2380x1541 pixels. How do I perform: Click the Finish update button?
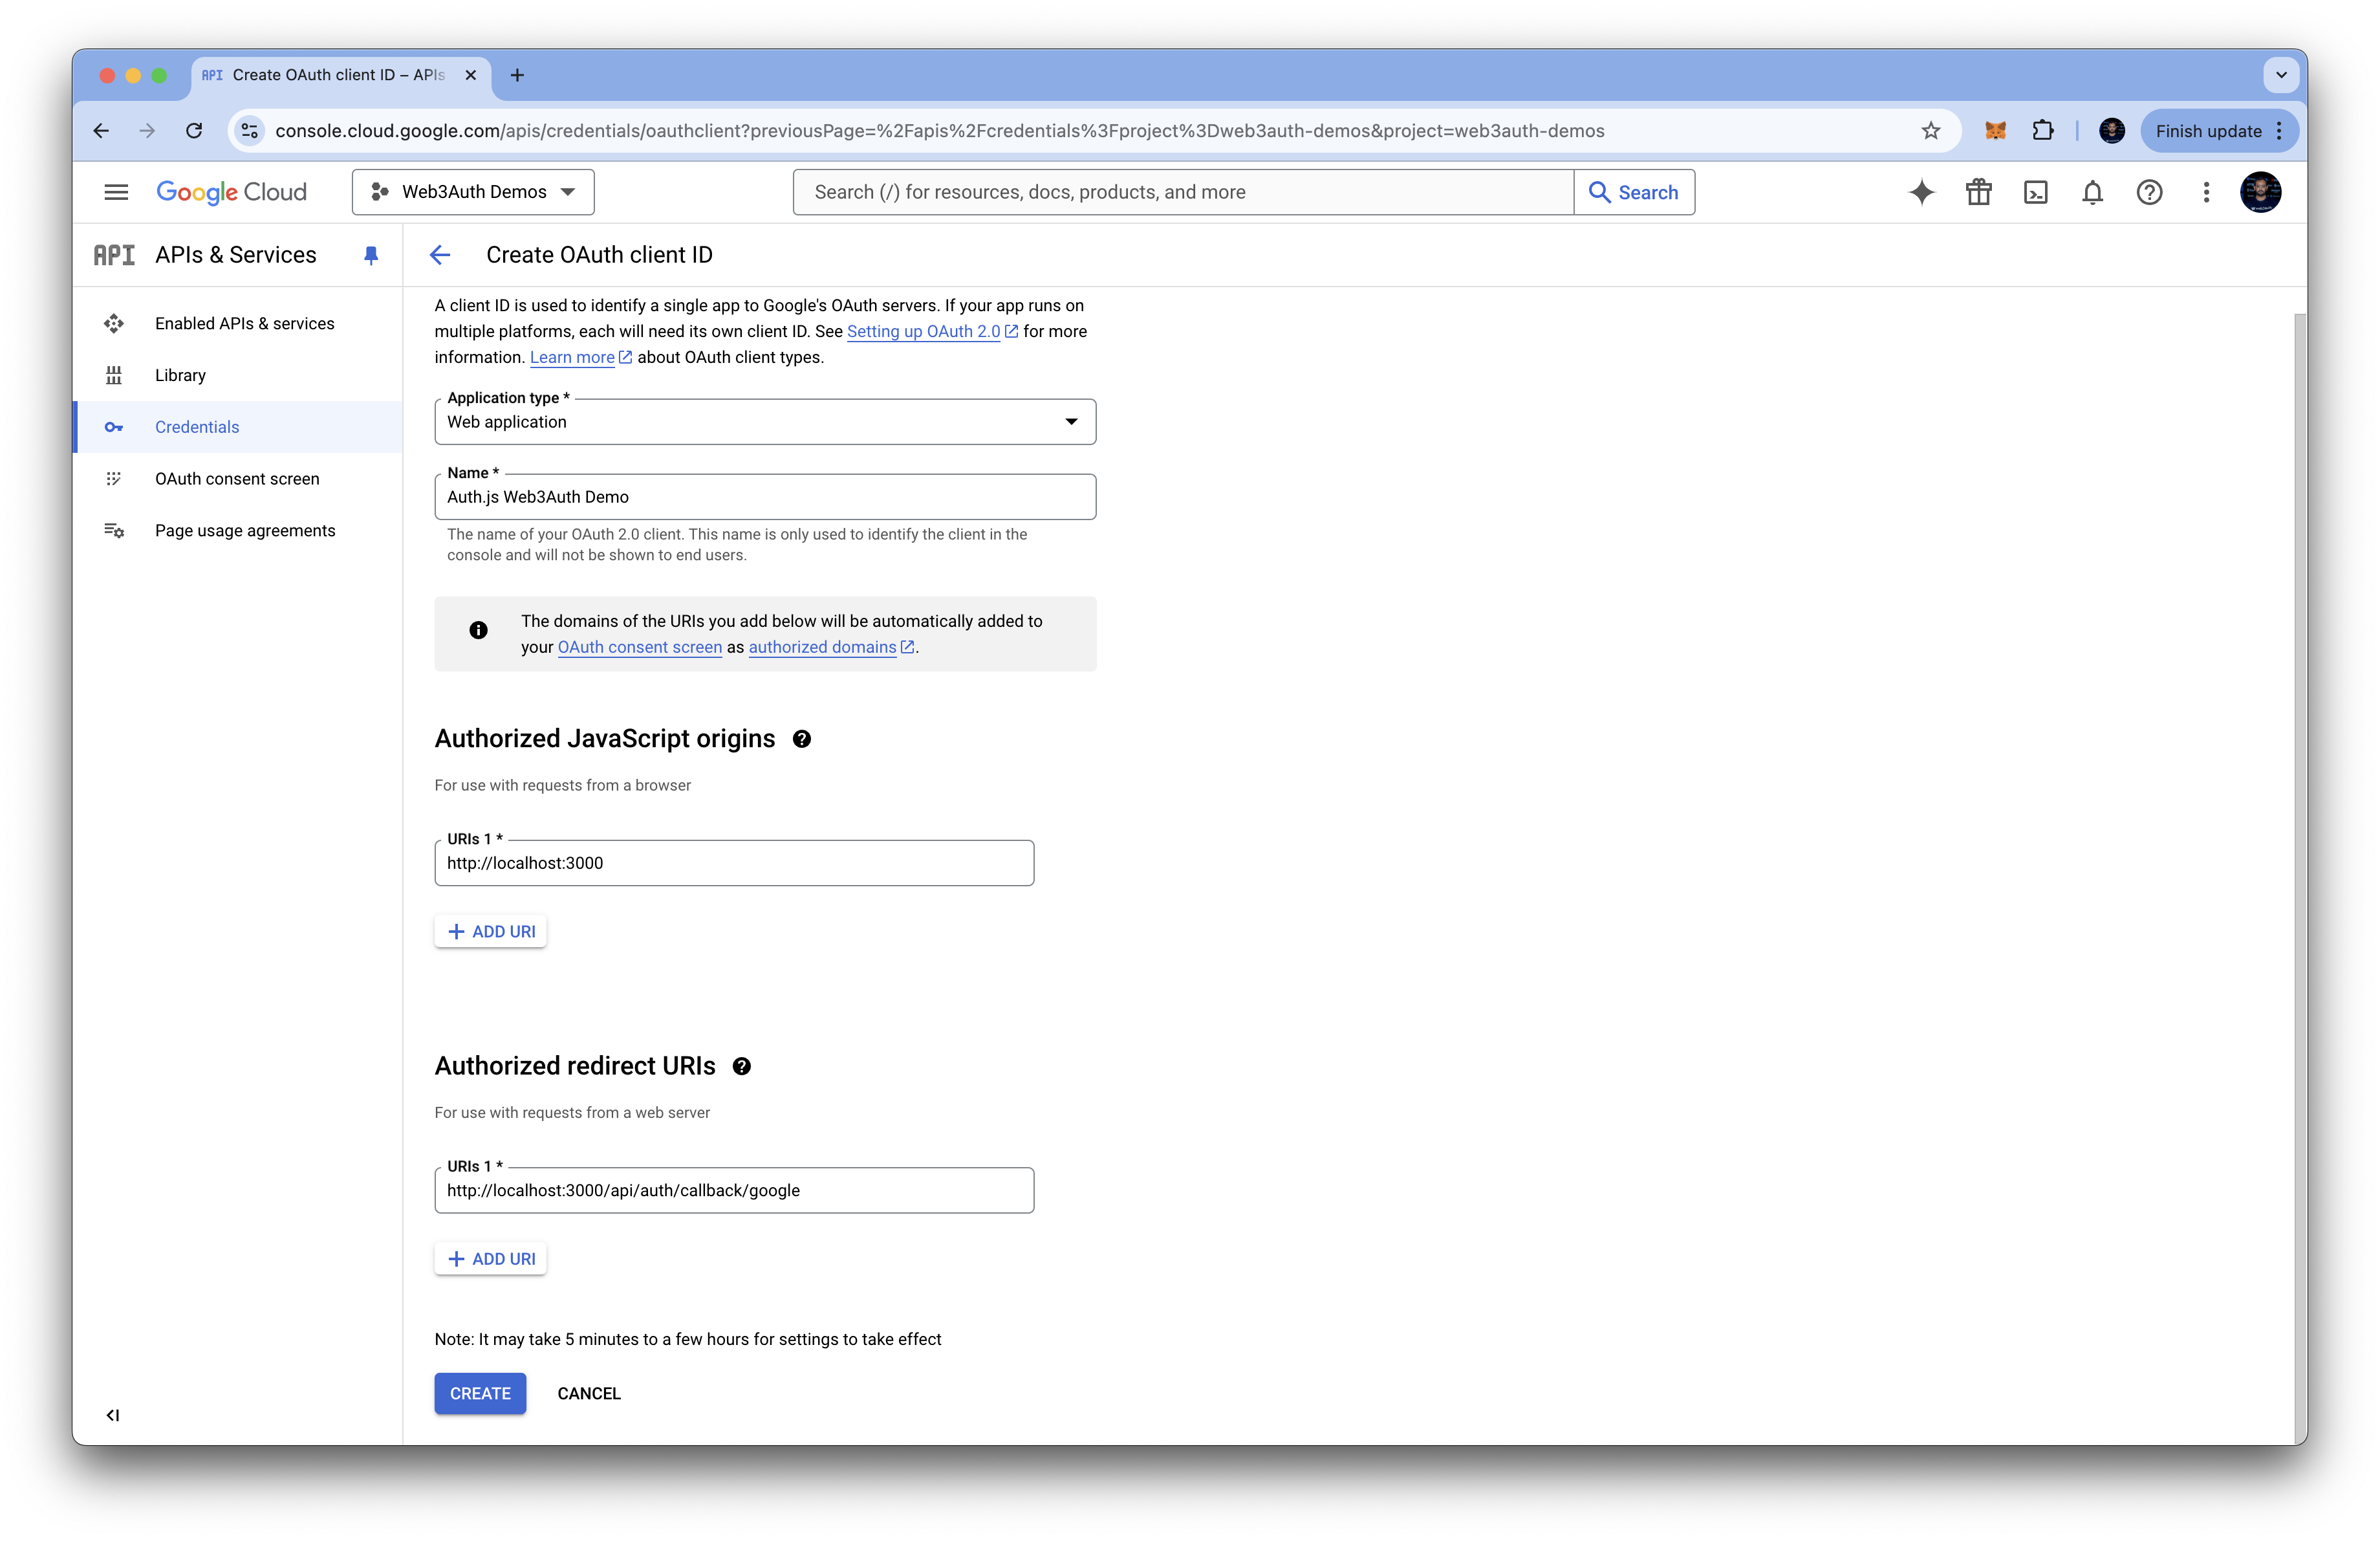(2218, 131)
